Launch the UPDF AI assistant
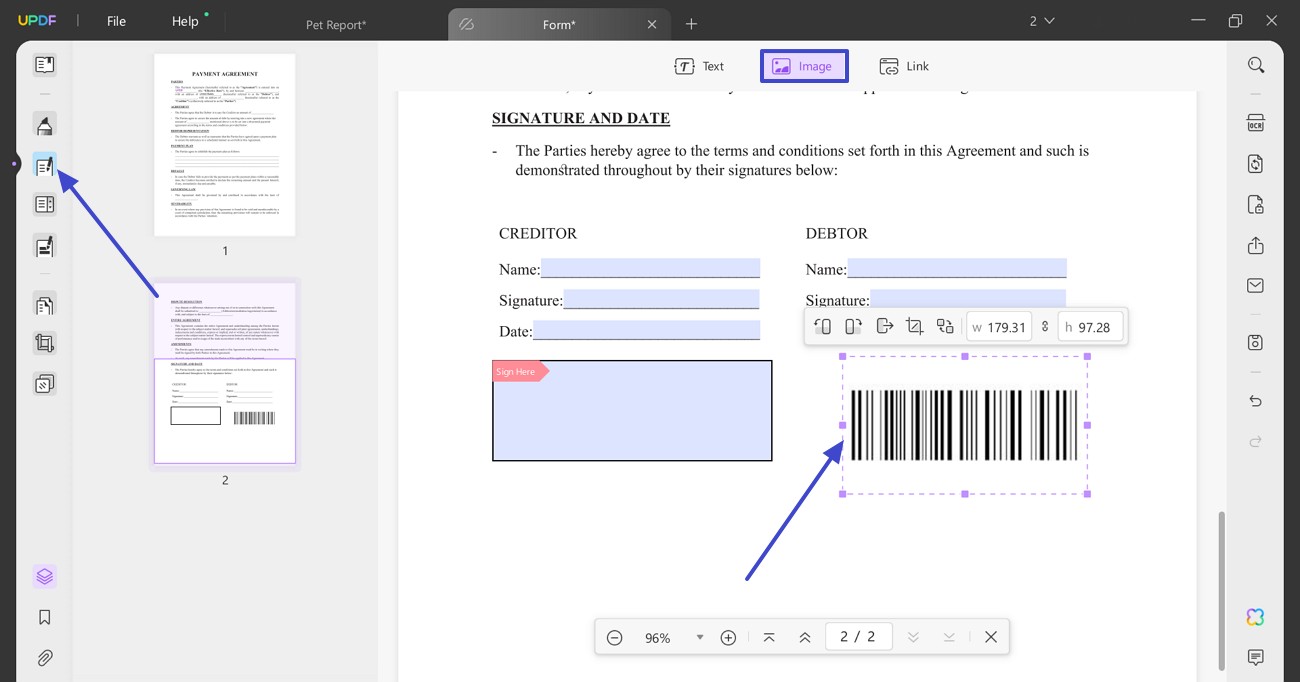1300x682 pixels. (1256, 616)
